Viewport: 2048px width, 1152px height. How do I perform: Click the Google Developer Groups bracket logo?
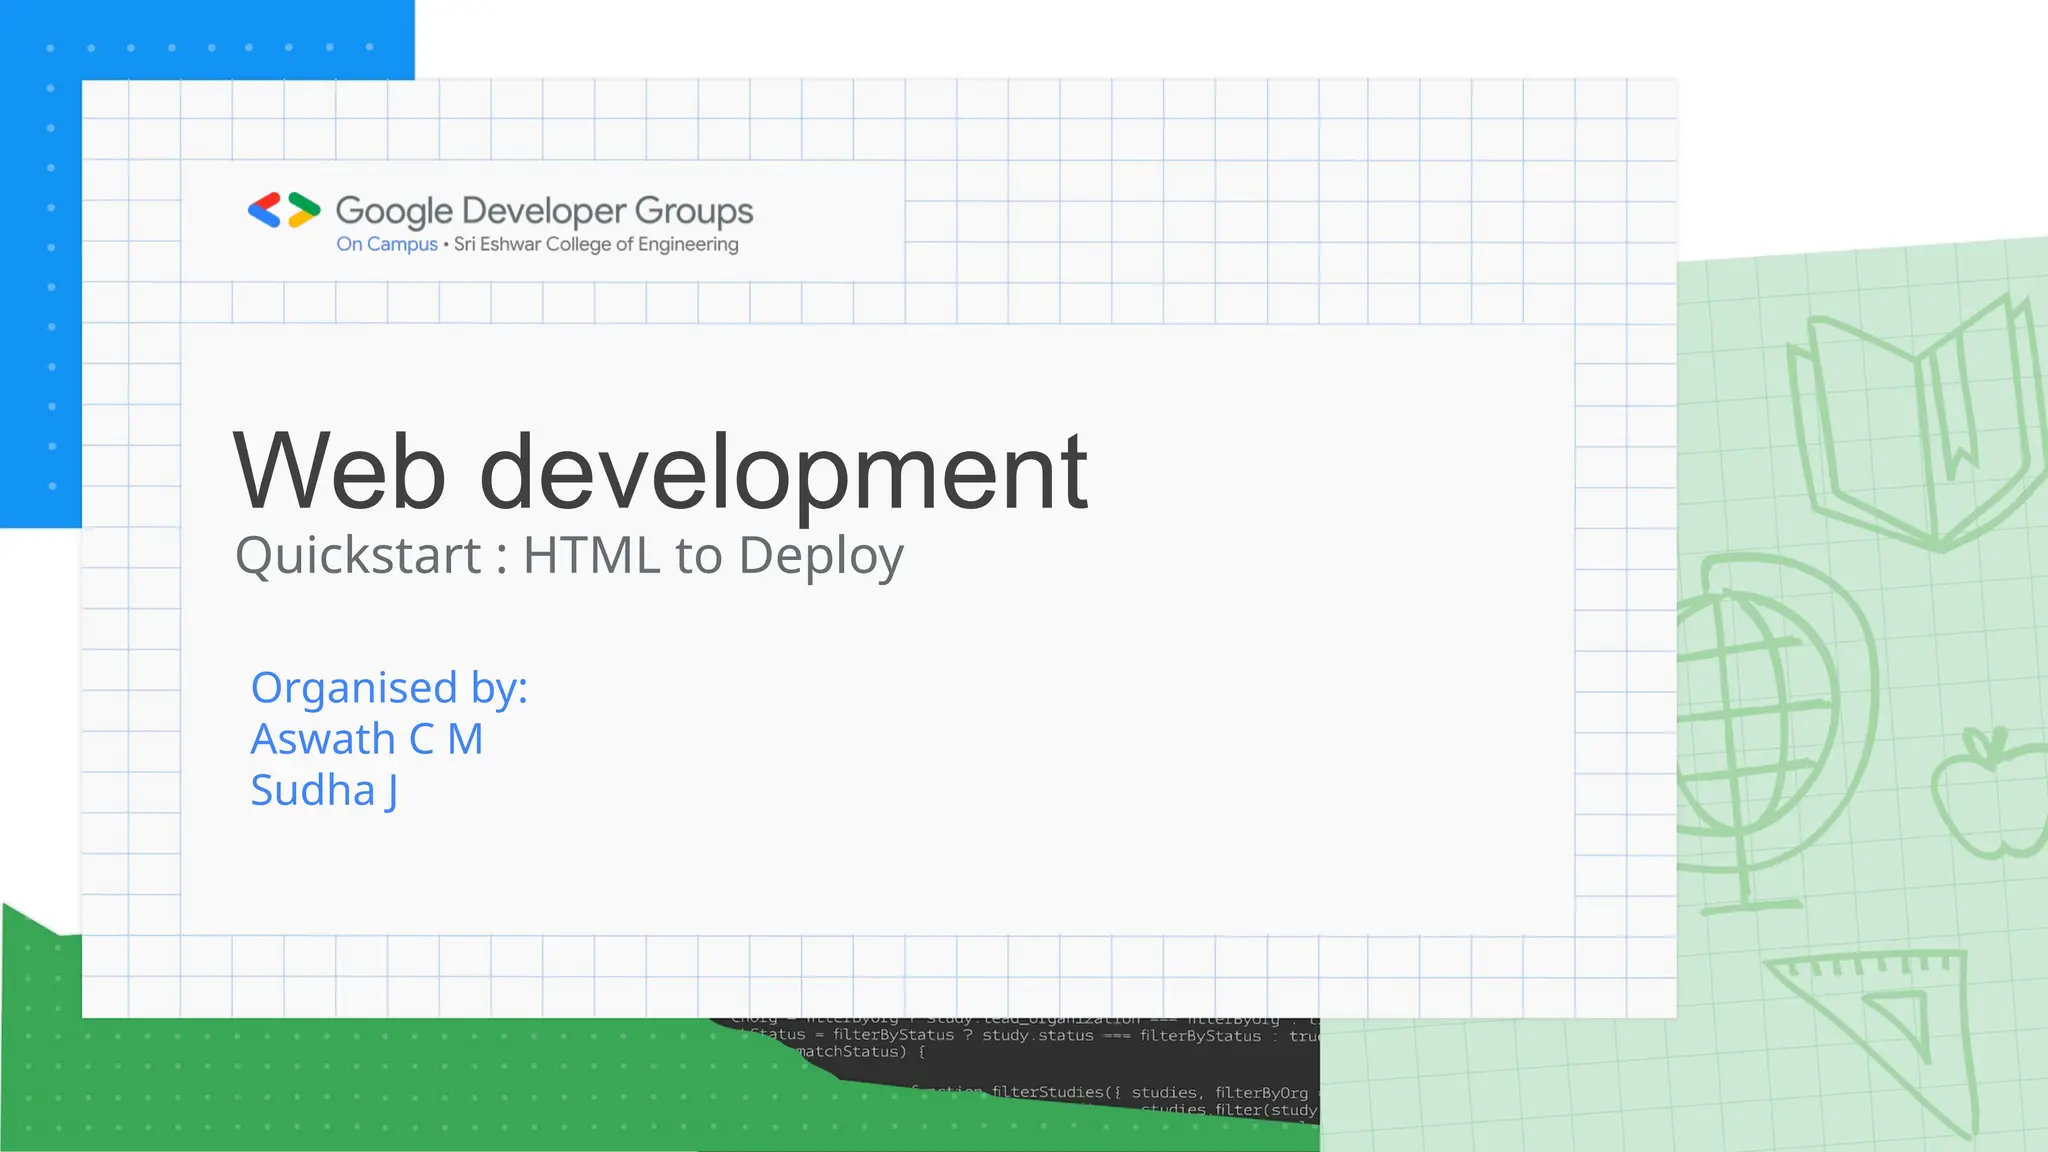[x=284, y=210]
